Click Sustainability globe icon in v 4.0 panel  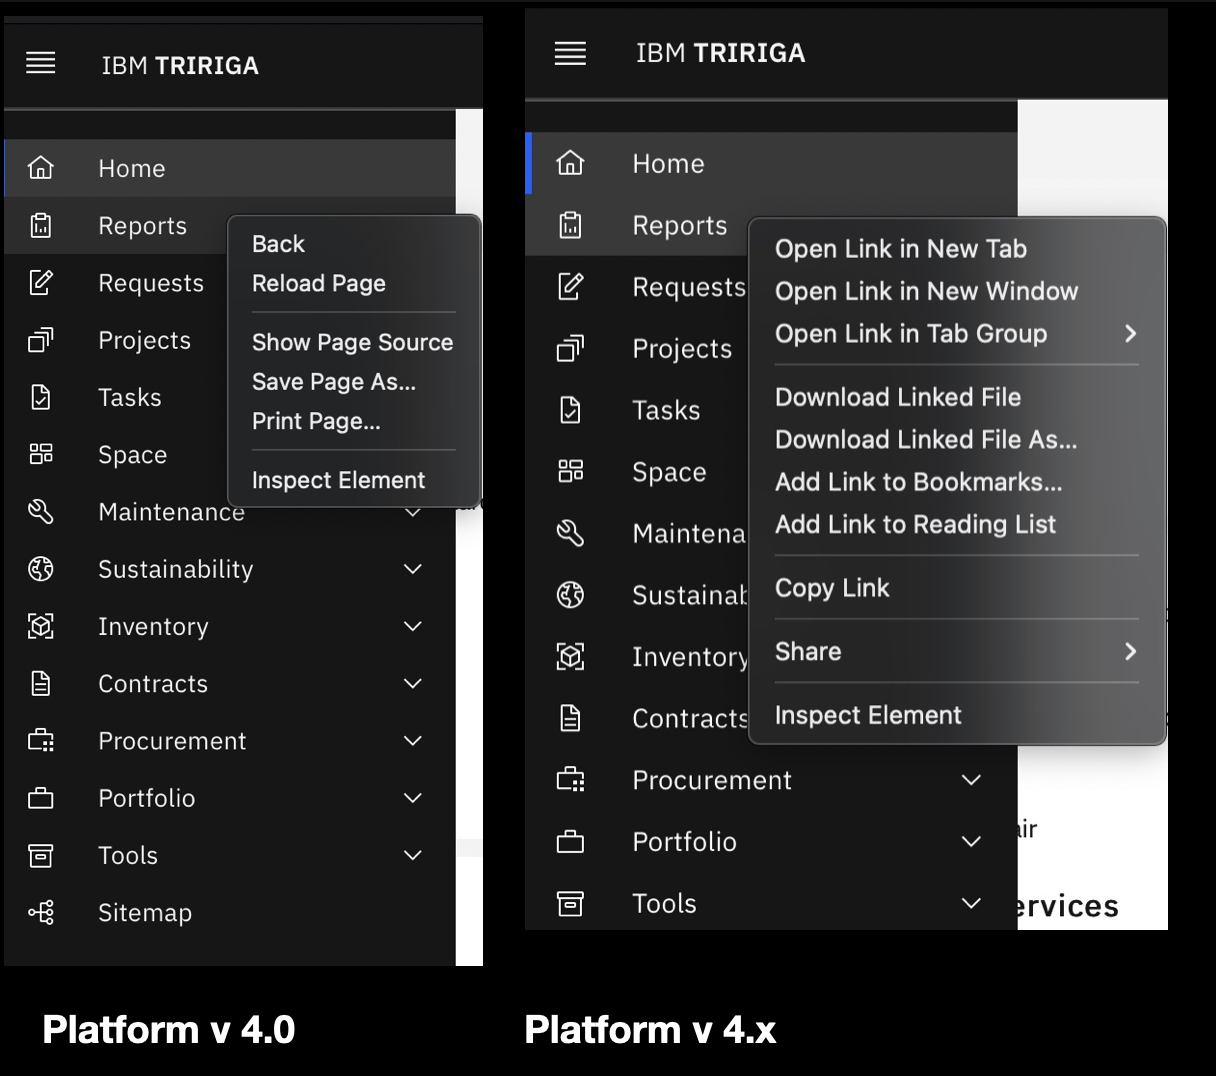pos(41,569)
